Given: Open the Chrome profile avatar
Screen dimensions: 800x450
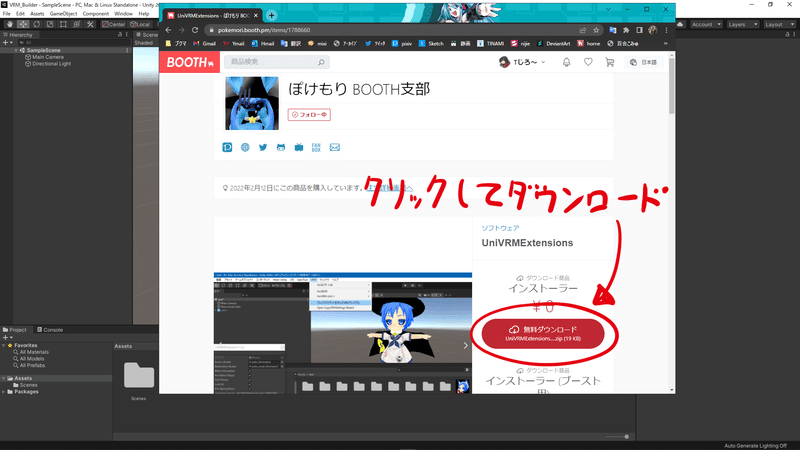Looking at the screenshot, I should pyautogui.click(x=653, y=30).
